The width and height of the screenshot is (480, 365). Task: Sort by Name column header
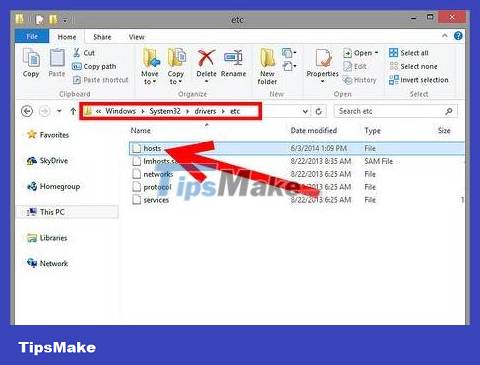pyautogui.click(x=140, y=130)
